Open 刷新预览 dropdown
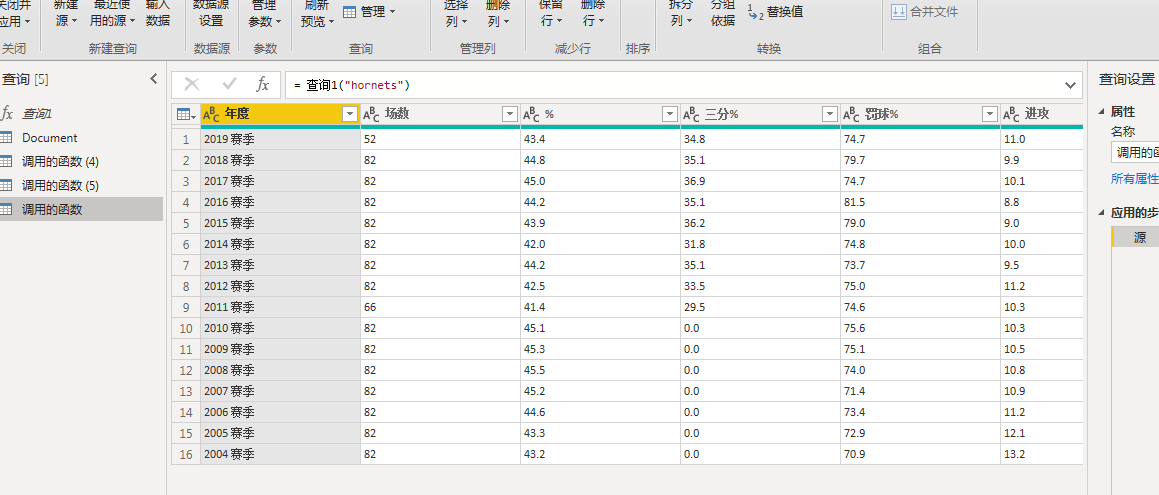This screenshot has height=495, width=1159. click(x=318, y=13)
